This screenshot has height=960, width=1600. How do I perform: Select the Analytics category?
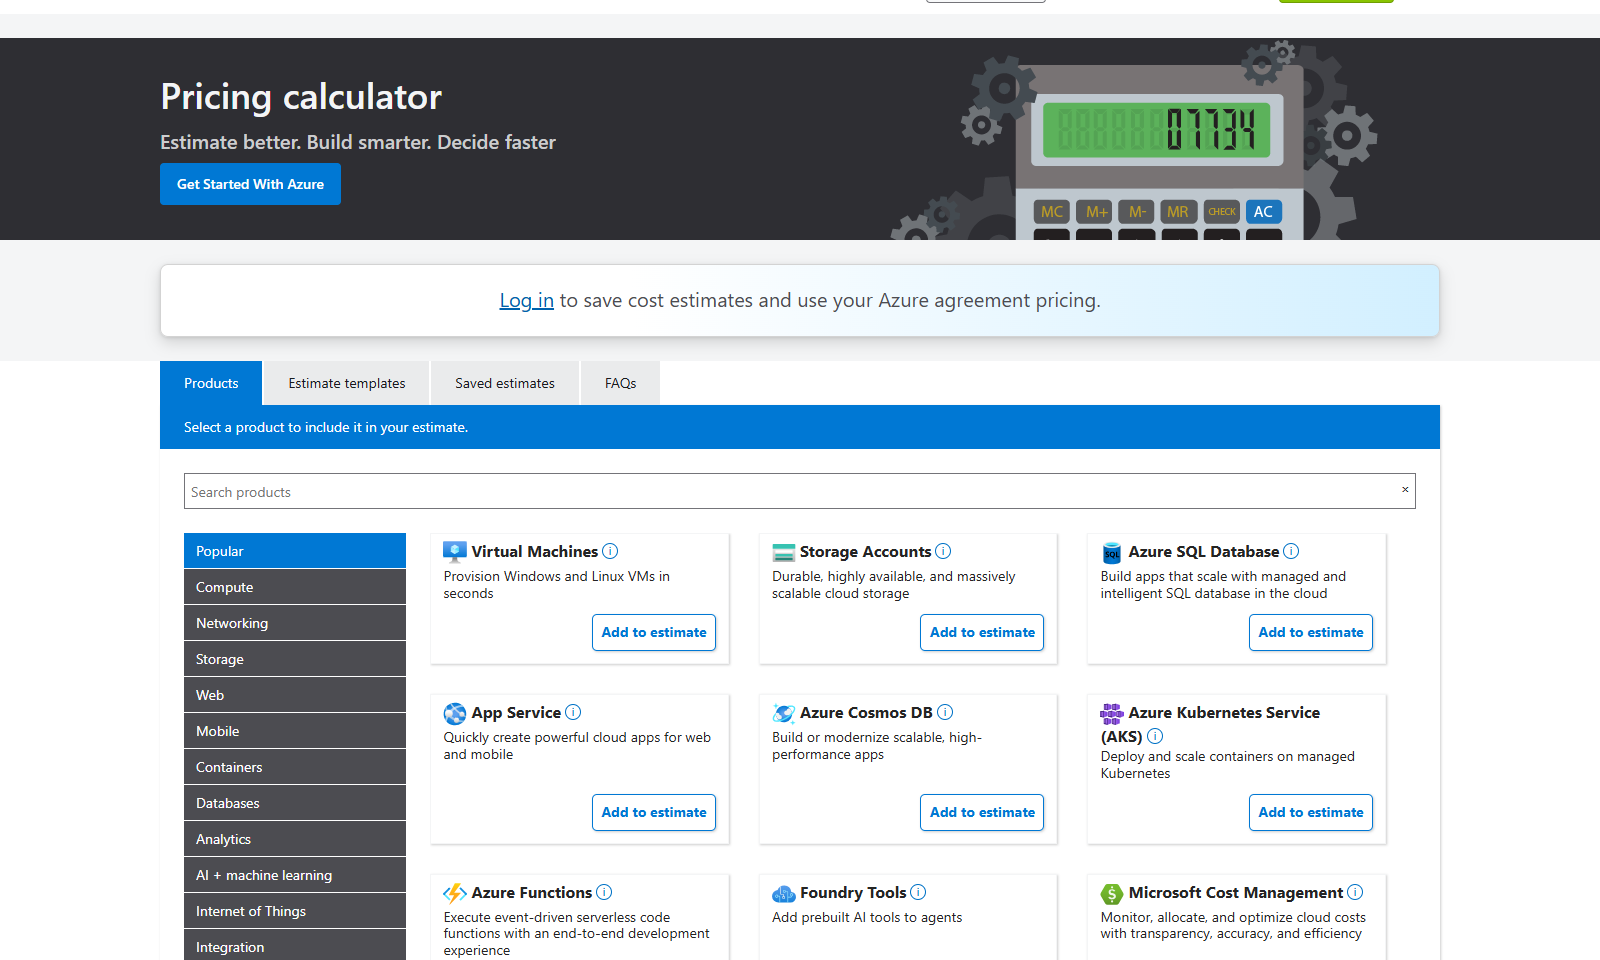pyautogui.click(x=295, y=839)
